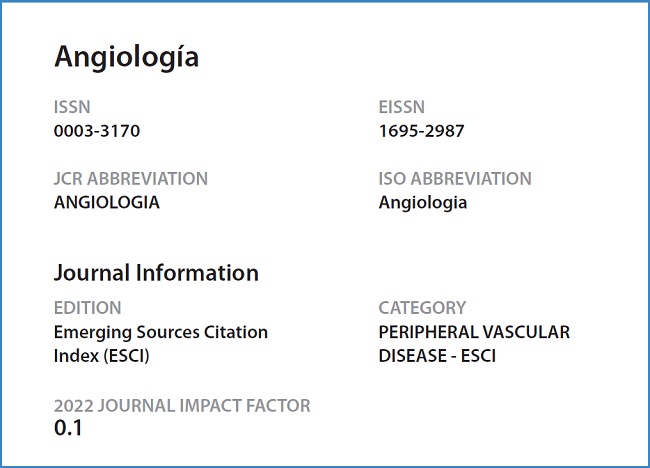Click the Journal Information section heading

[x=156, y=272]
